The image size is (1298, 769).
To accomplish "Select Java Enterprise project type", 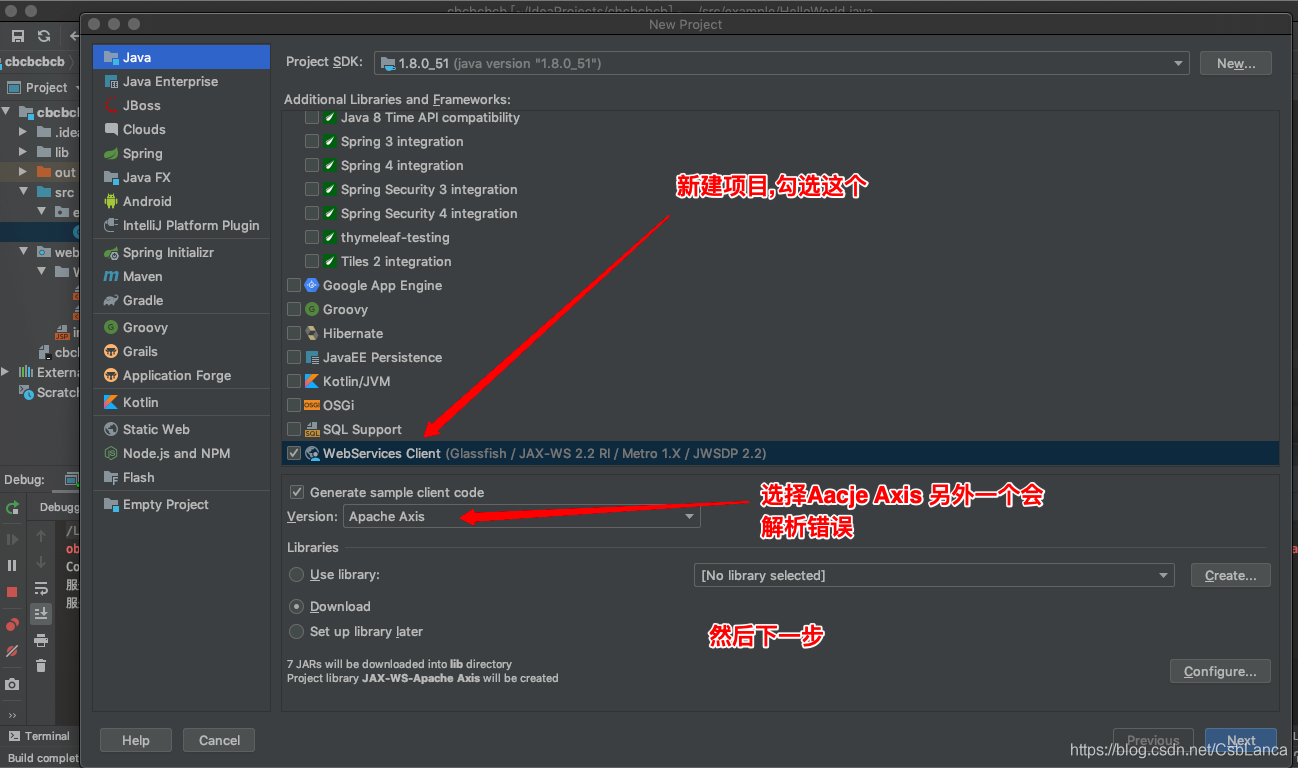I will 181,81.
